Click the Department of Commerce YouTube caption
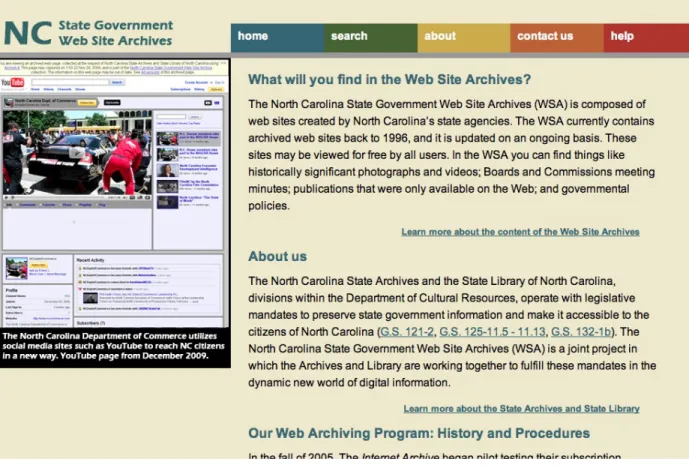 click(x=115, y=348)
